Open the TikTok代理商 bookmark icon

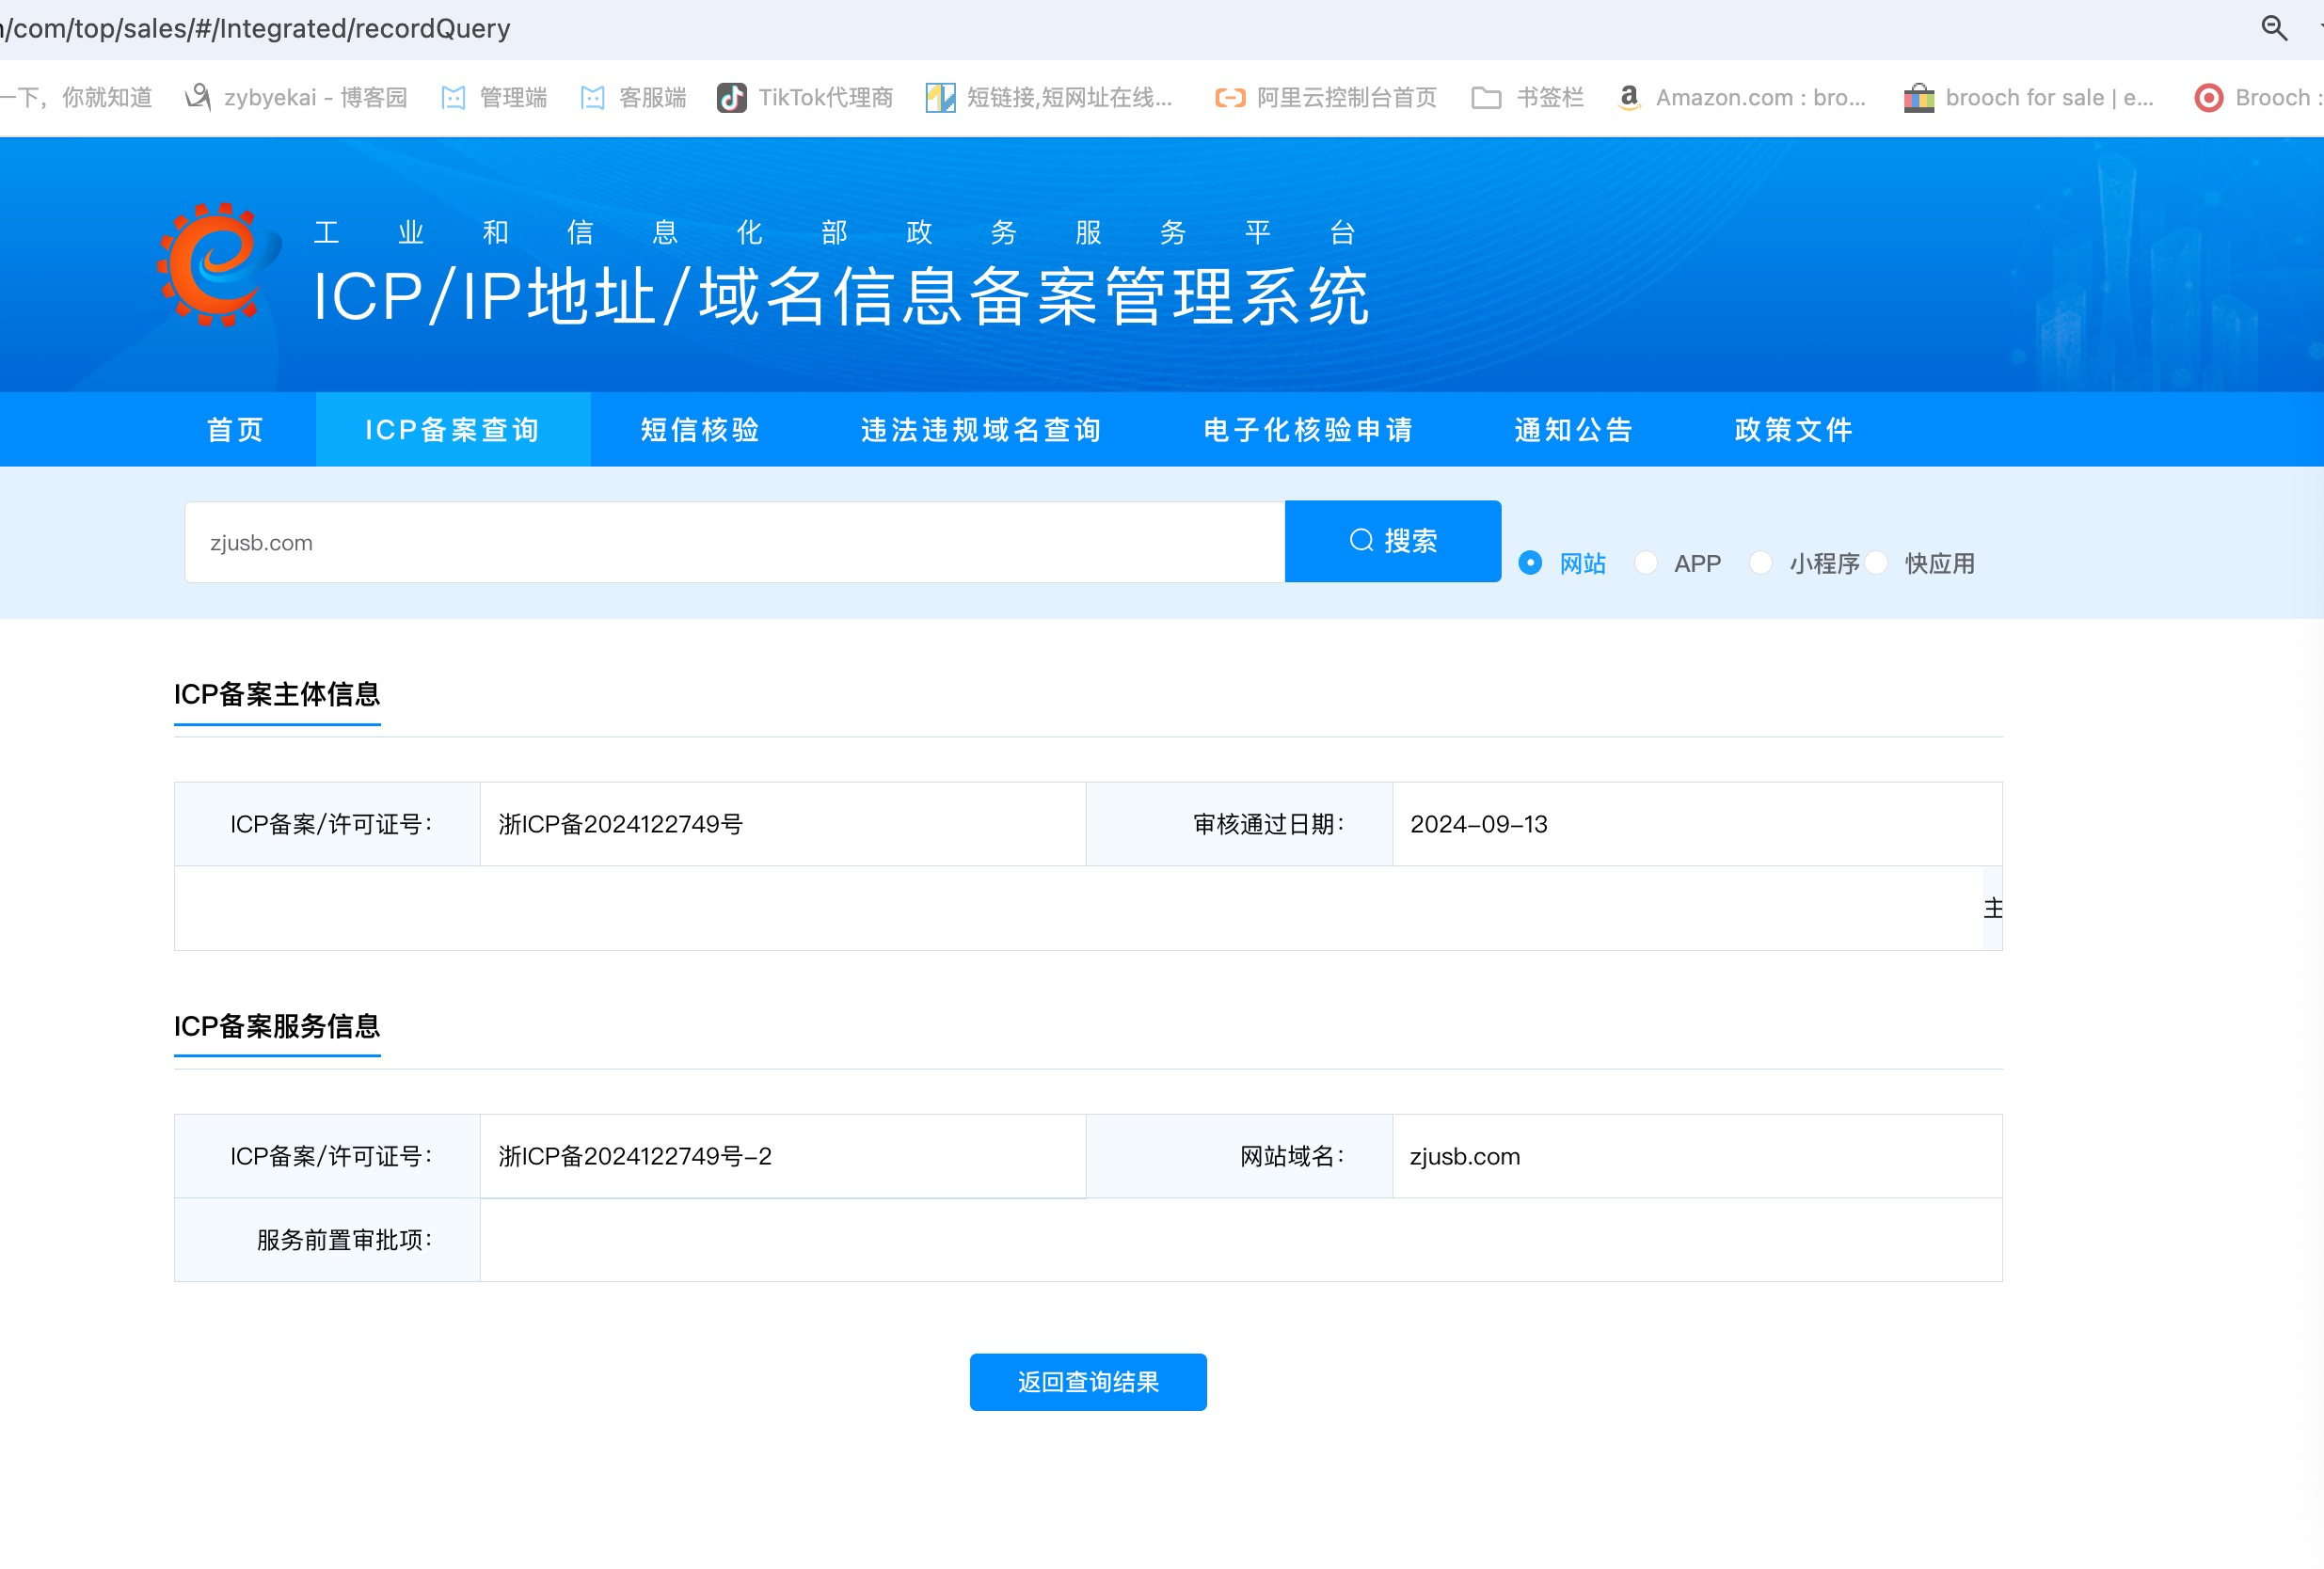[x=732, y=98]
